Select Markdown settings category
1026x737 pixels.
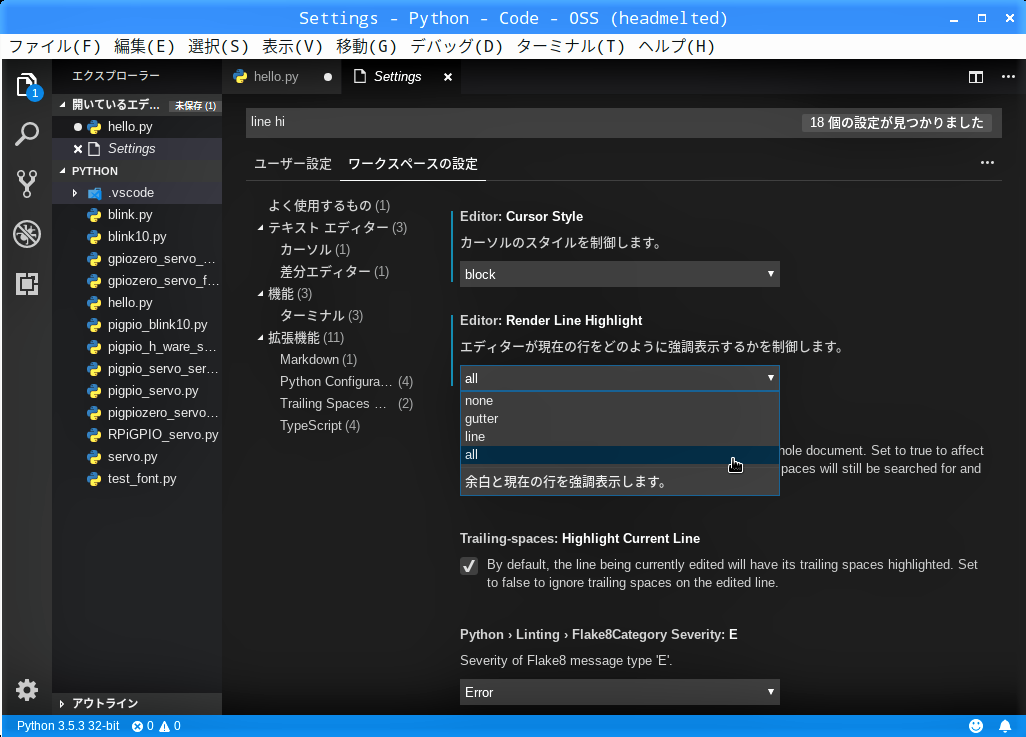(x=319, y=360)
